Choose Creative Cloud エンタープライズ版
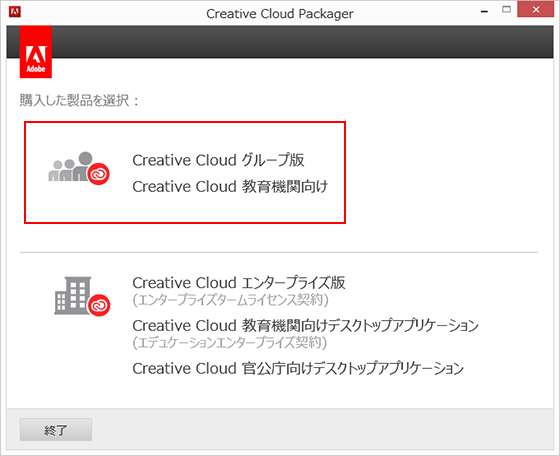560x456 pixels. (239, 282)
